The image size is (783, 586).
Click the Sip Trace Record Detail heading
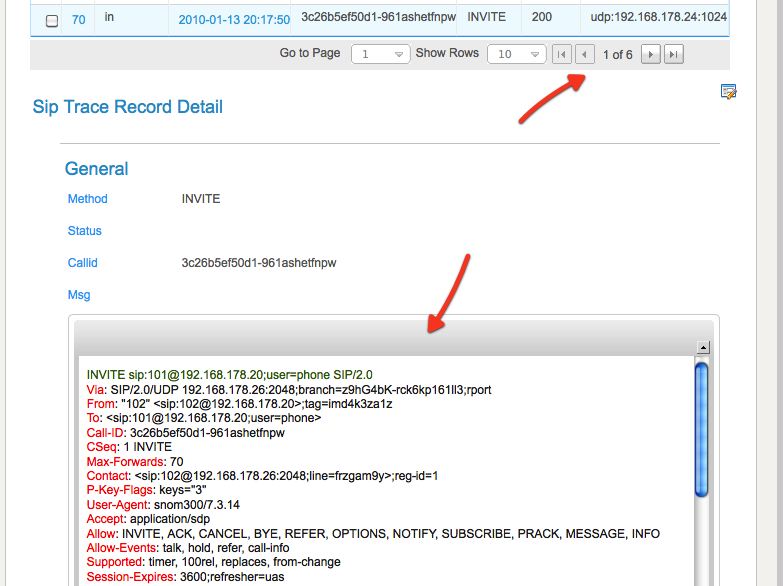coord(128,107)
